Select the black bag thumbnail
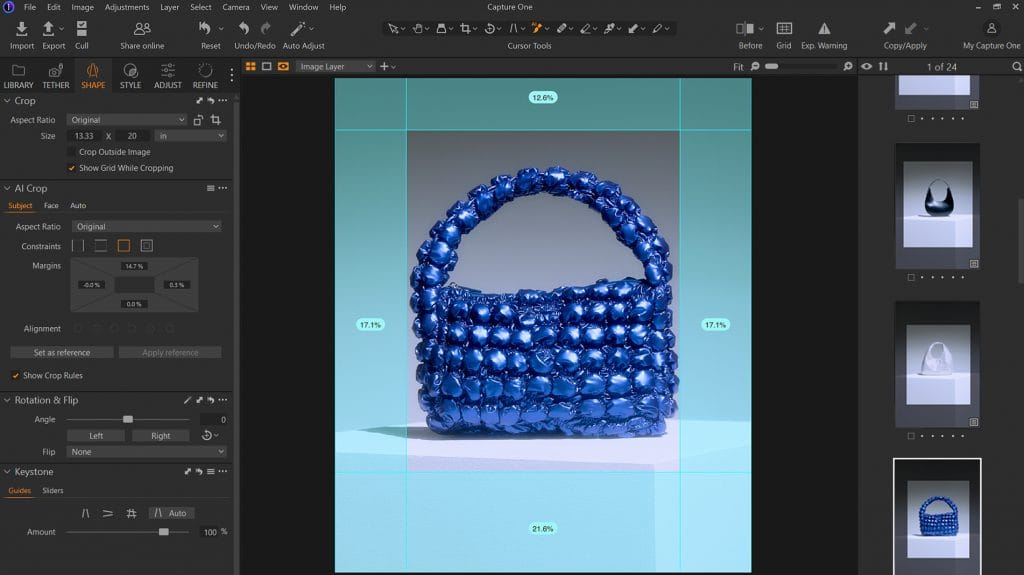Screen dimensions: 1024x575 pos(937,205)
